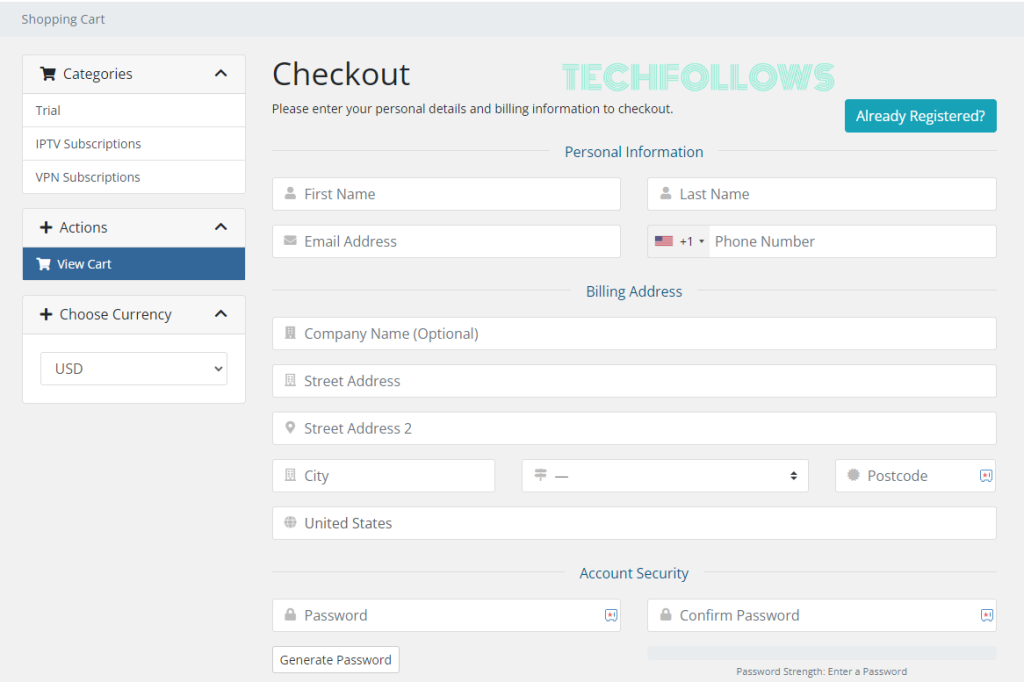
Task: Click the Personal Information section heading
Action: (633, 152)
